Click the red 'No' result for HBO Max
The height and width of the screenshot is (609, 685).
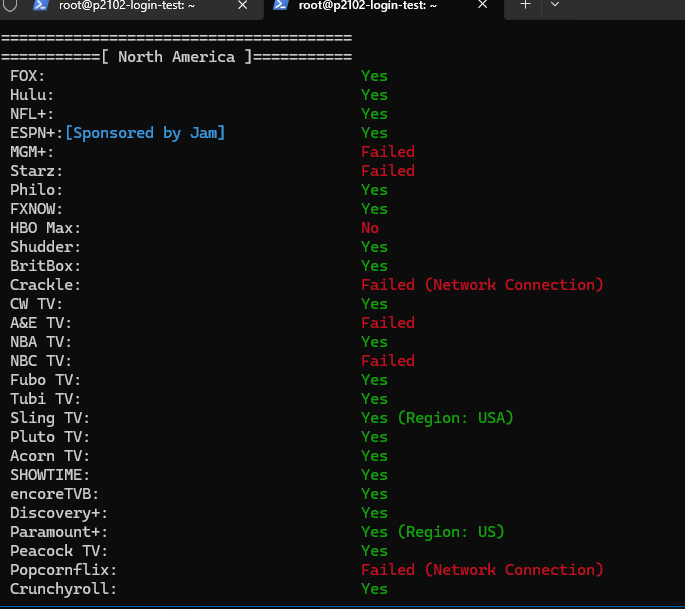coord(370,228)
